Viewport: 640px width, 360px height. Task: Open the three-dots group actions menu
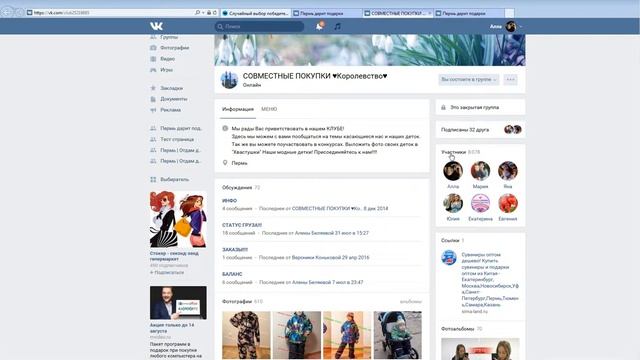pos(510,80)
